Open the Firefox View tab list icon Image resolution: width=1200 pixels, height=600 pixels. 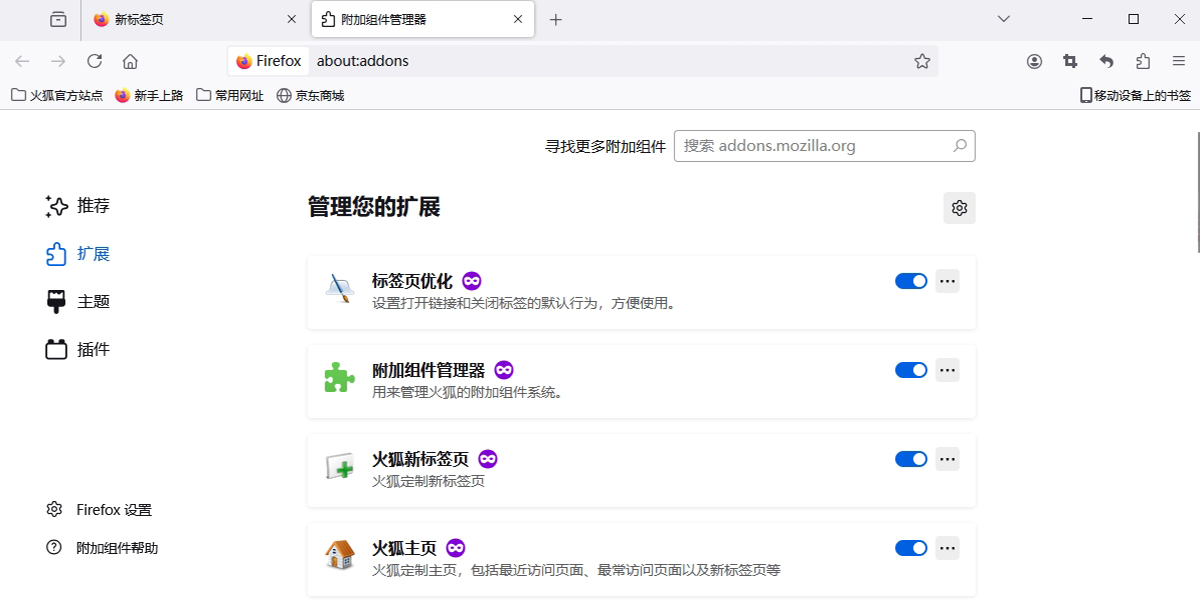tap(58, 19)
